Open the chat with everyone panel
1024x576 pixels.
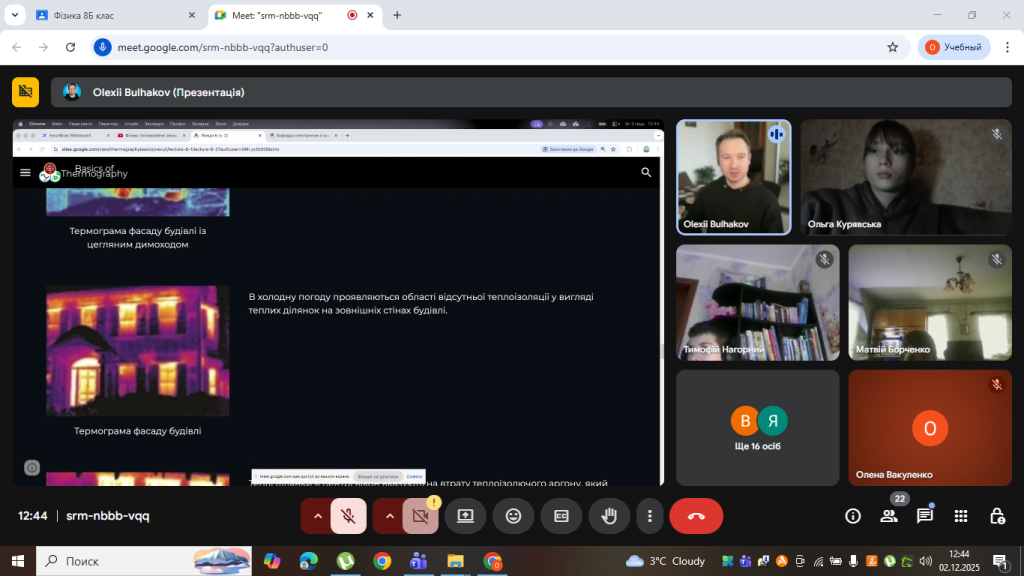(x=925, y=516)
